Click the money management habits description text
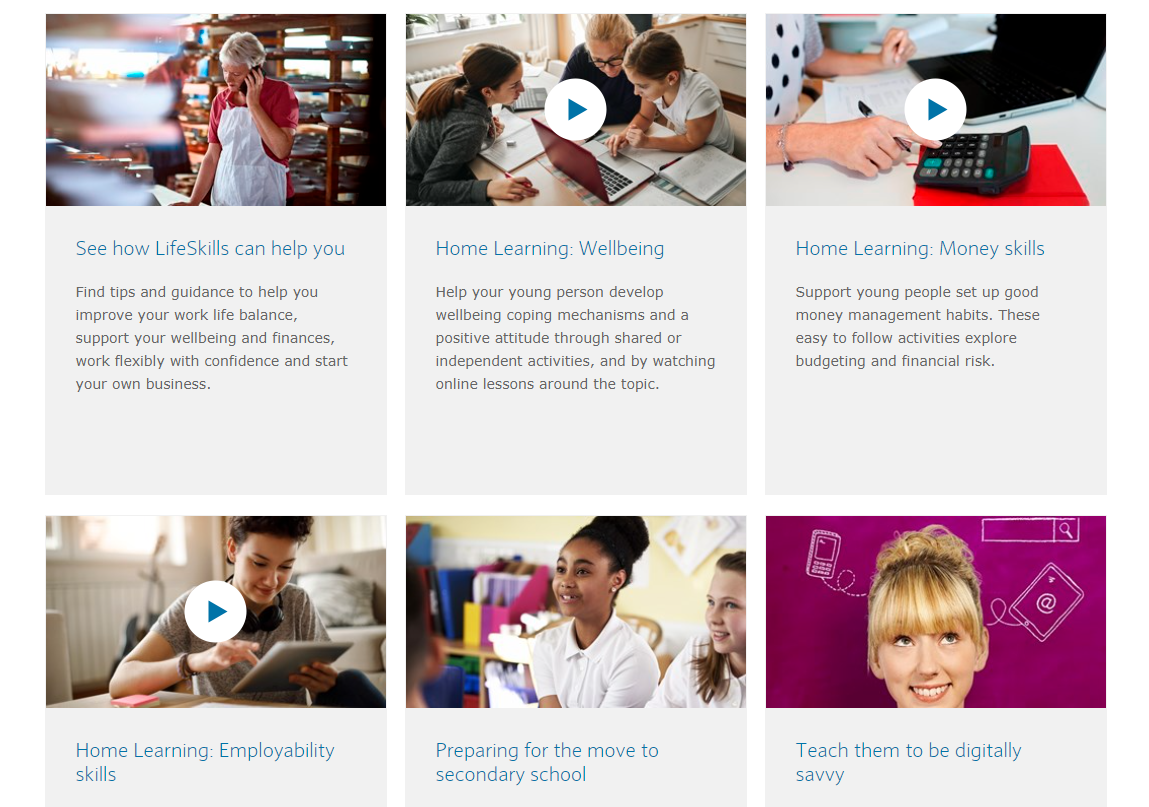The width and height of the screenshot is (1149, 807). (917, 326)
